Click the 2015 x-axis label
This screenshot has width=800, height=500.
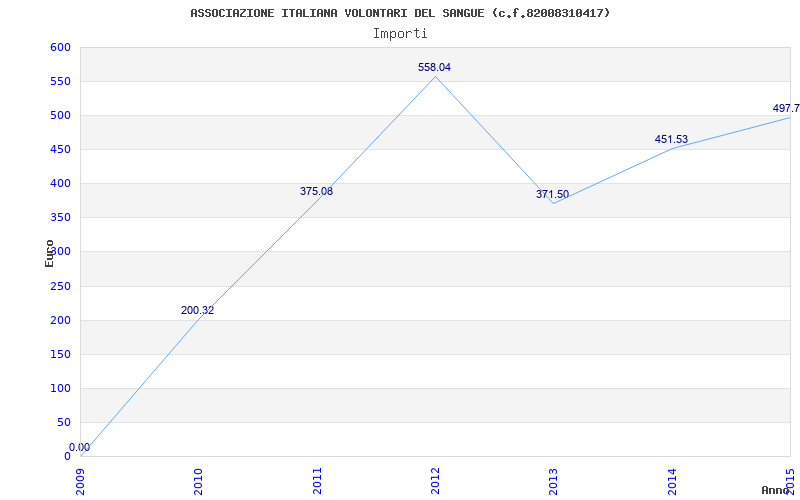pos(790,481)
